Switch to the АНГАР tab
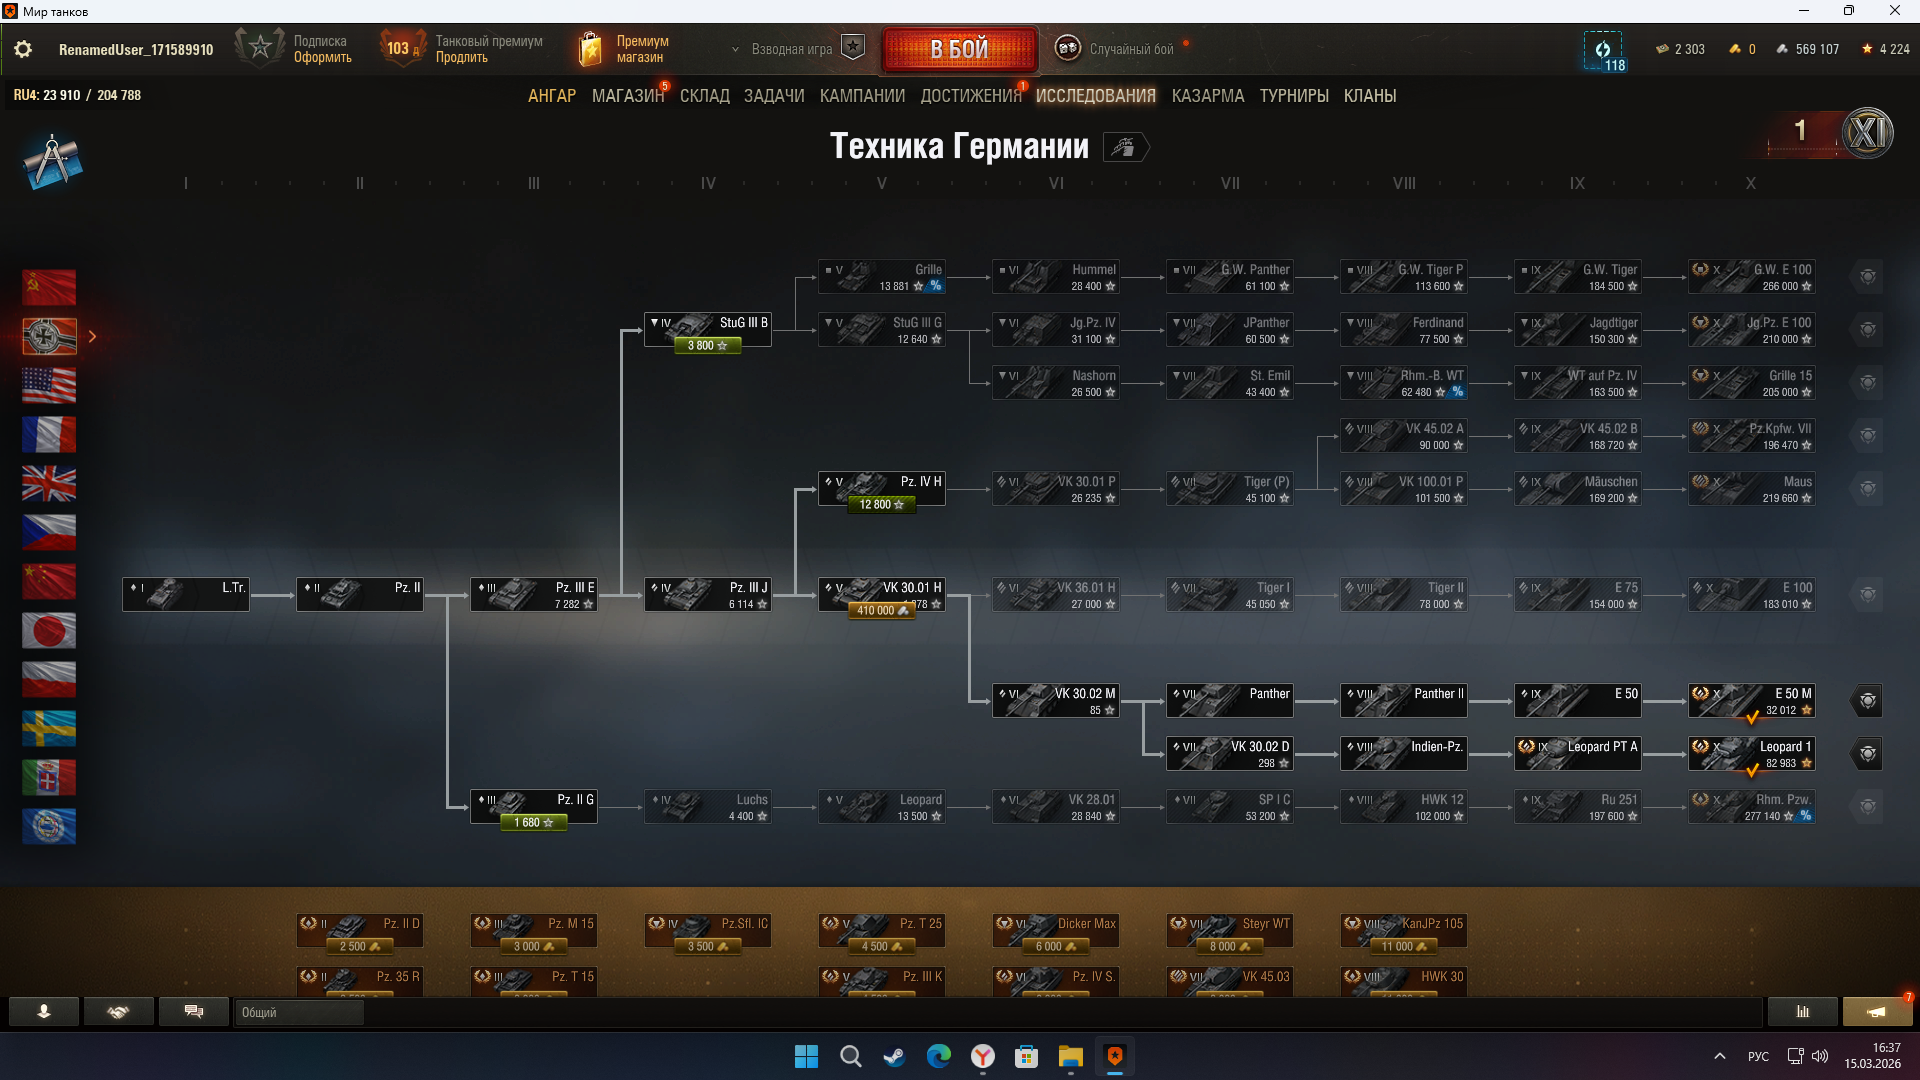1920x1080 pixels. (x=551, y=96)
